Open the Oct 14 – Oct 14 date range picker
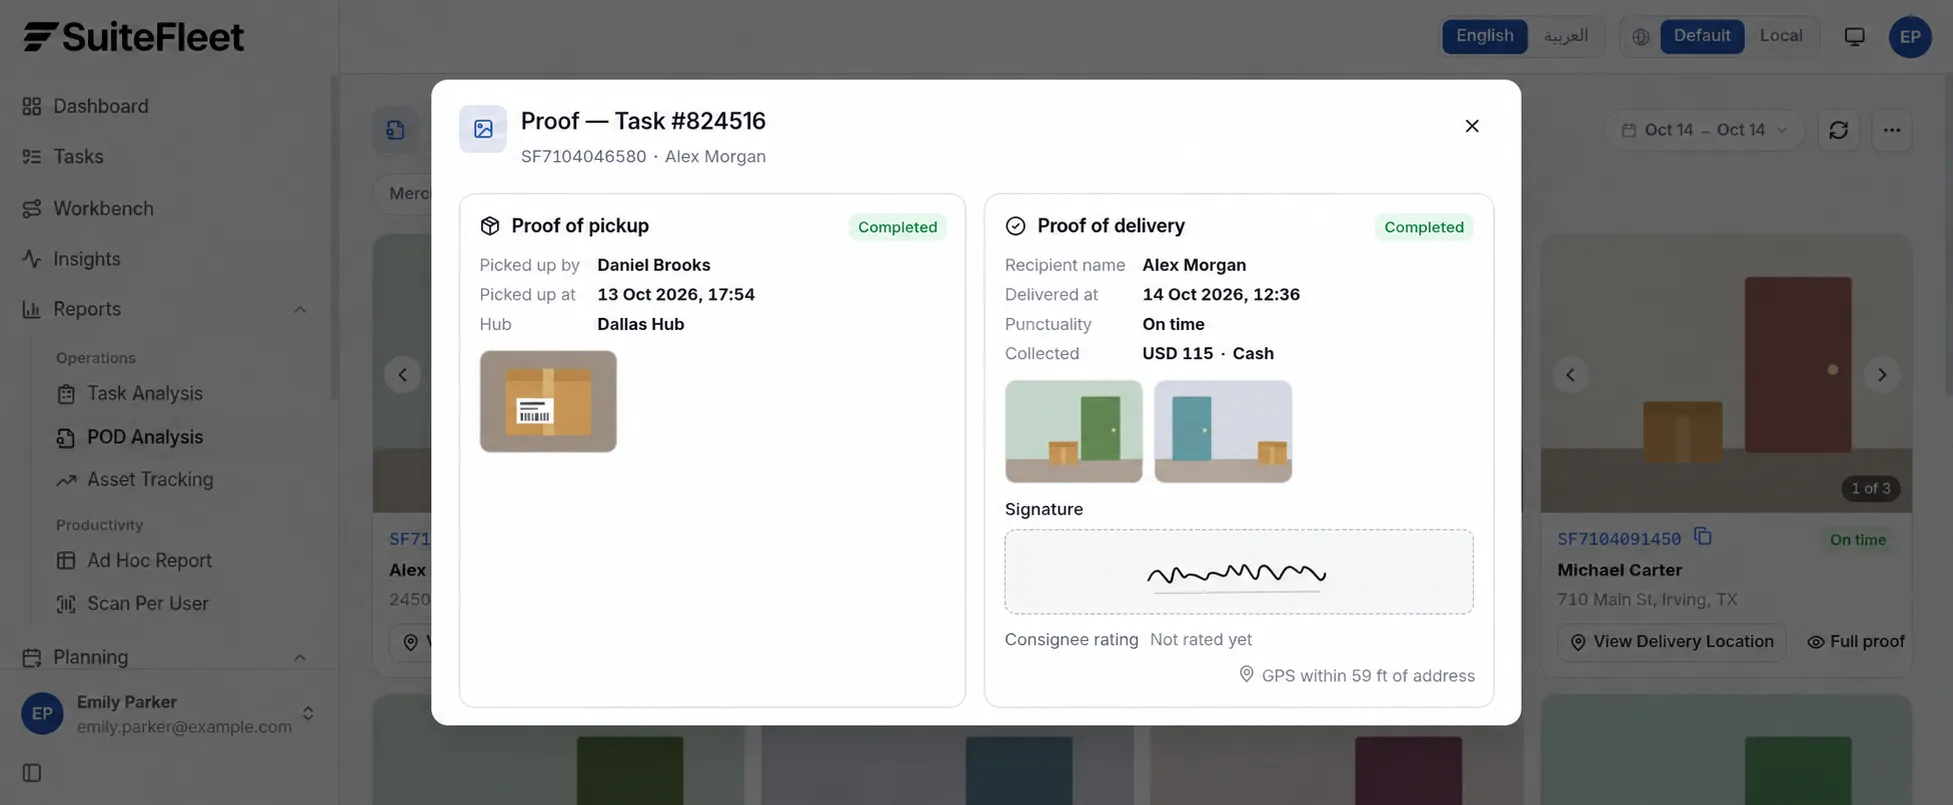Screen dimensions: 1953x805 (1704, 130)
